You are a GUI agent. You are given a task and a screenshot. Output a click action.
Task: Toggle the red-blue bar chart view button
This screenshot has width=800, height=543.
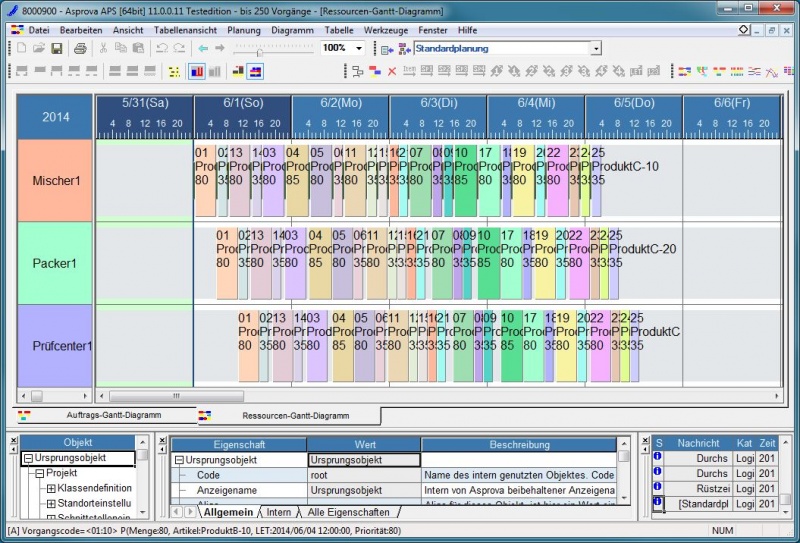click(196, 72)
